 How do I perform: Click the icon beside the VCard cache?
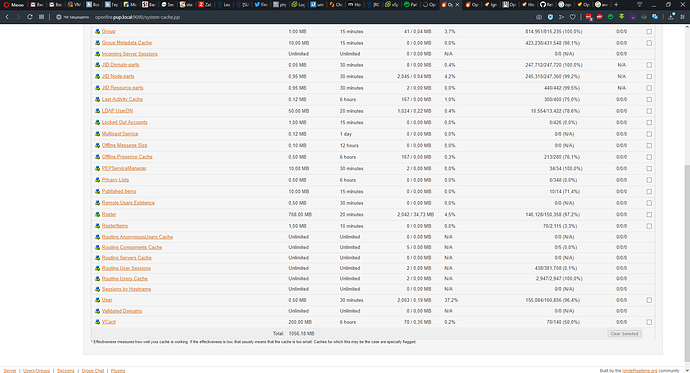pyautogui.click(x=98, y=322)
